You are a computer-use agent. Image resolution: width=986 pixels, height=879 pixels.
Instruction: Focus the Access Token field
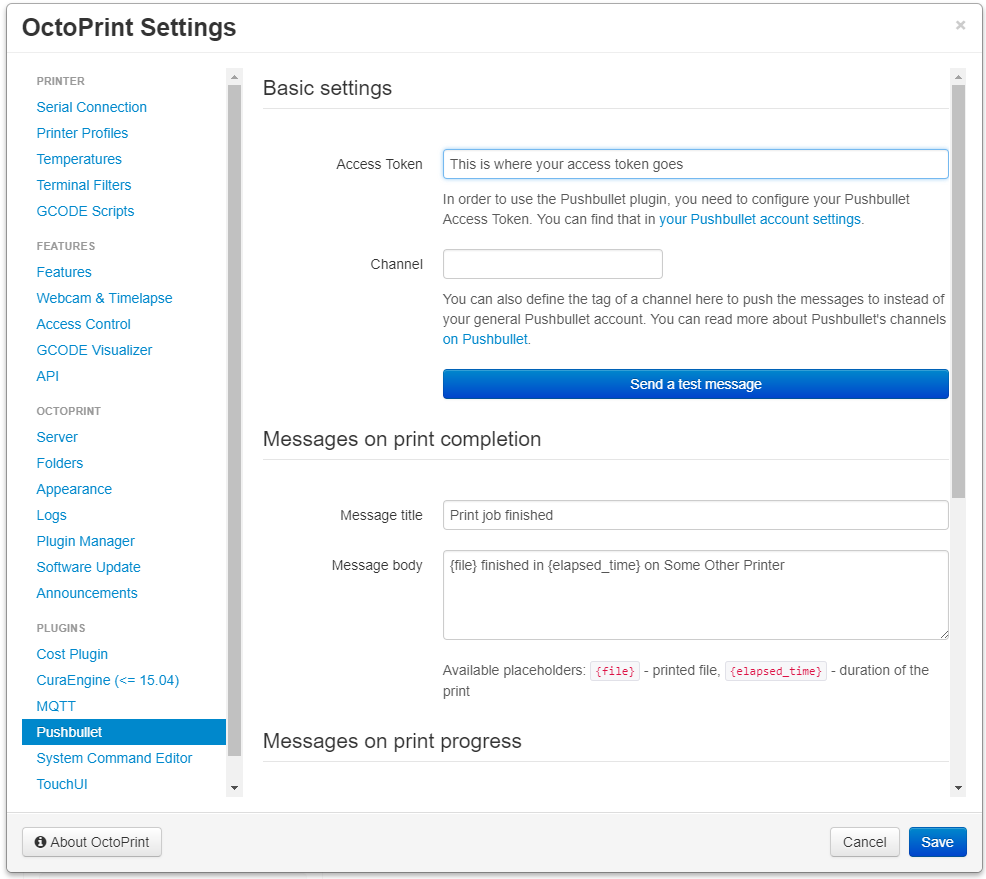coord(695,164)
